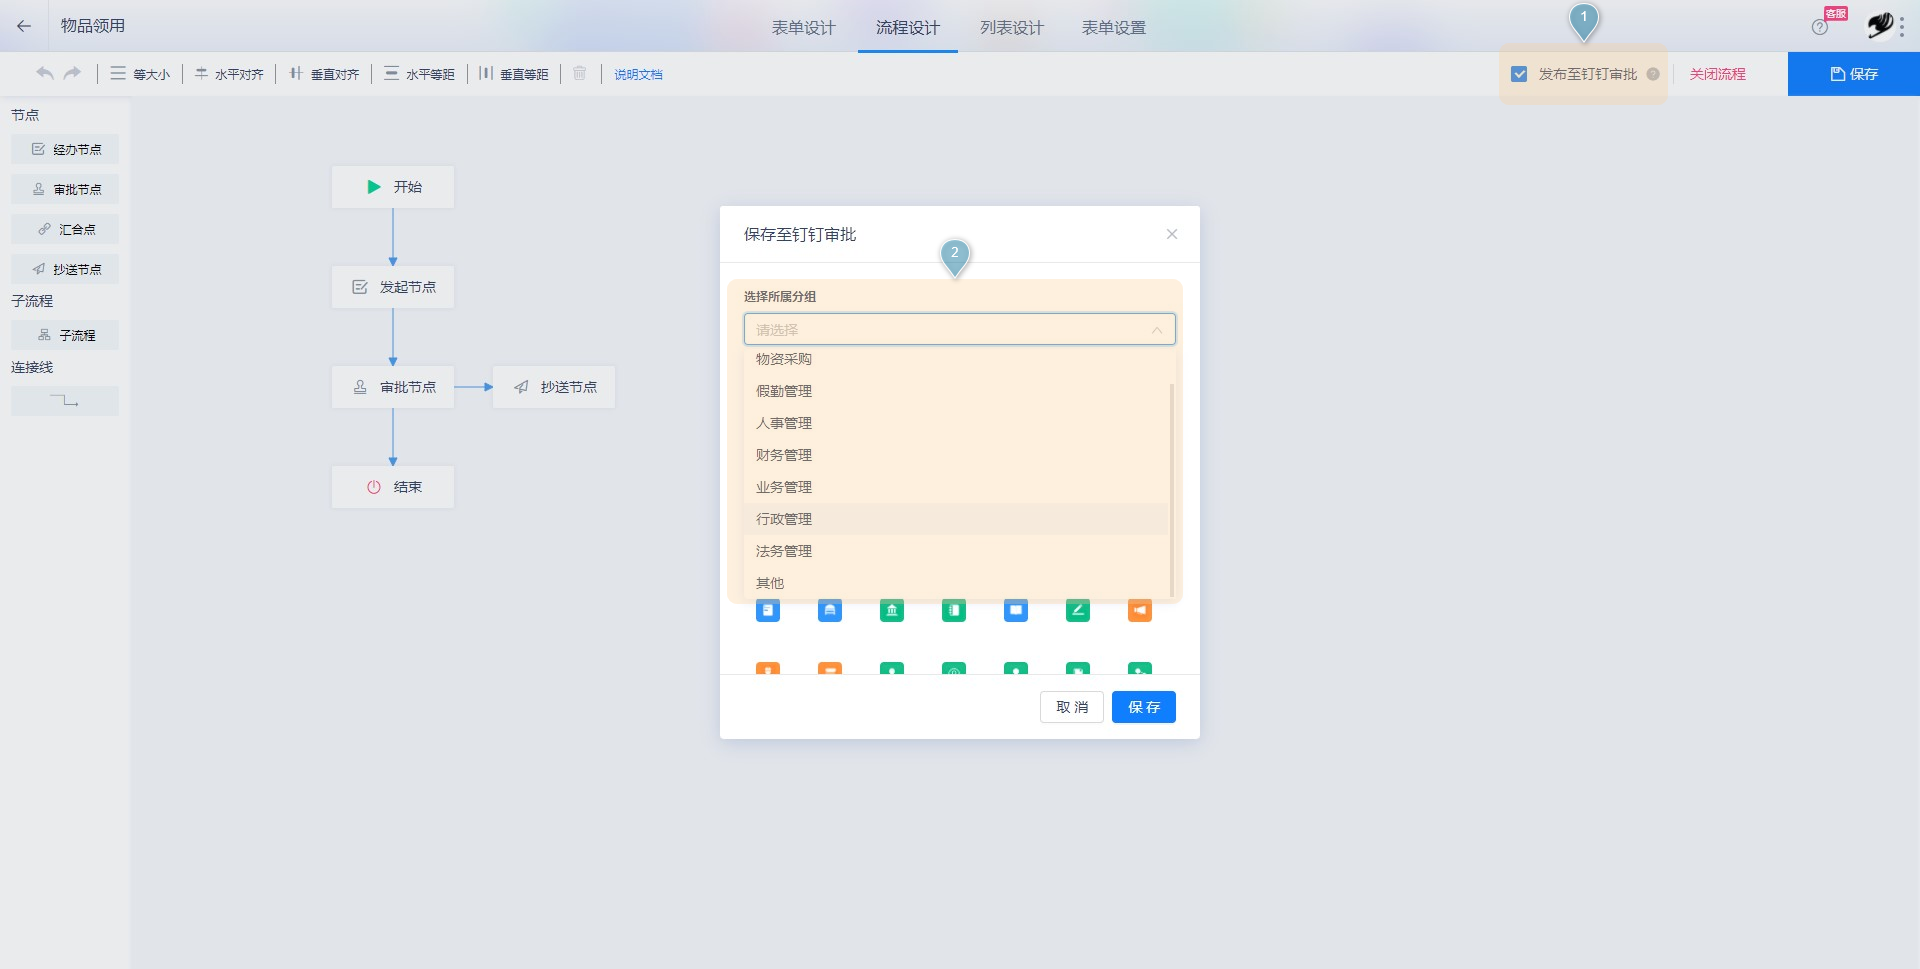Select the 发起节点 on canvas
The height and width of the screenshot is (969, 1920).
tap(393, 287)
